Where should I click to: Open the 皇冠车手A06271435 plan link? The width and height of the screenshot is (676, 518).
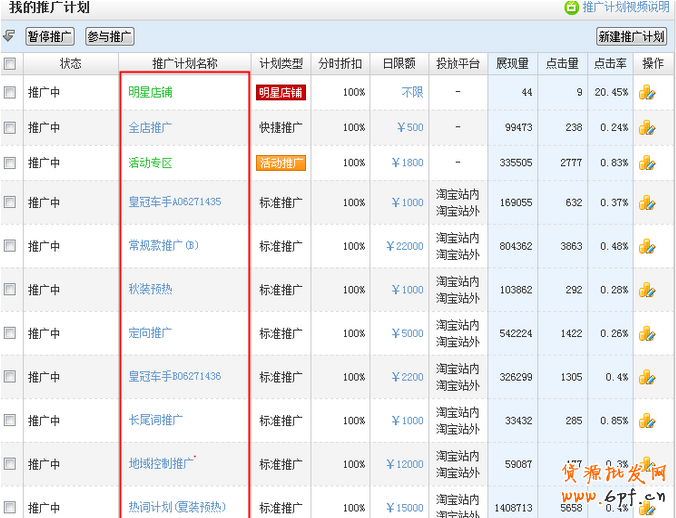175,202
